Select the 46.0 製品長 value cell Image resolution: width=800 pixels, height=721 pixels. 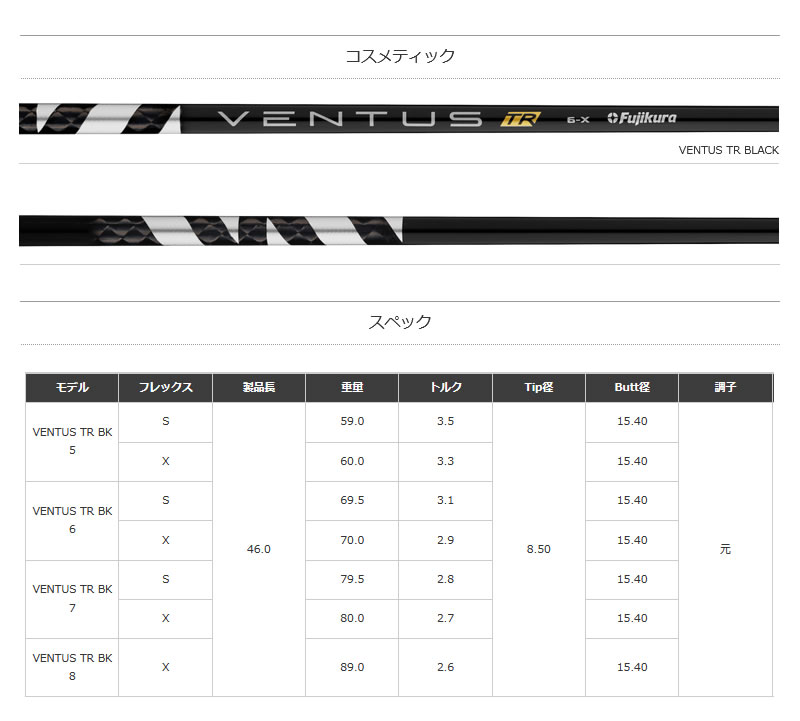[x=258, y=549]
